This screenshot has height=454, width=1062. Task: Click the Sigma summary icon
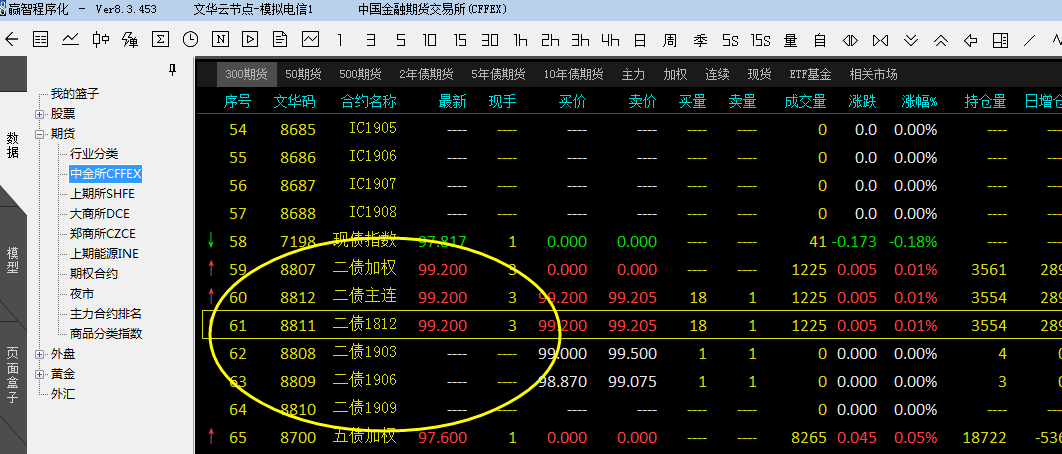click(x=161, y=39)
